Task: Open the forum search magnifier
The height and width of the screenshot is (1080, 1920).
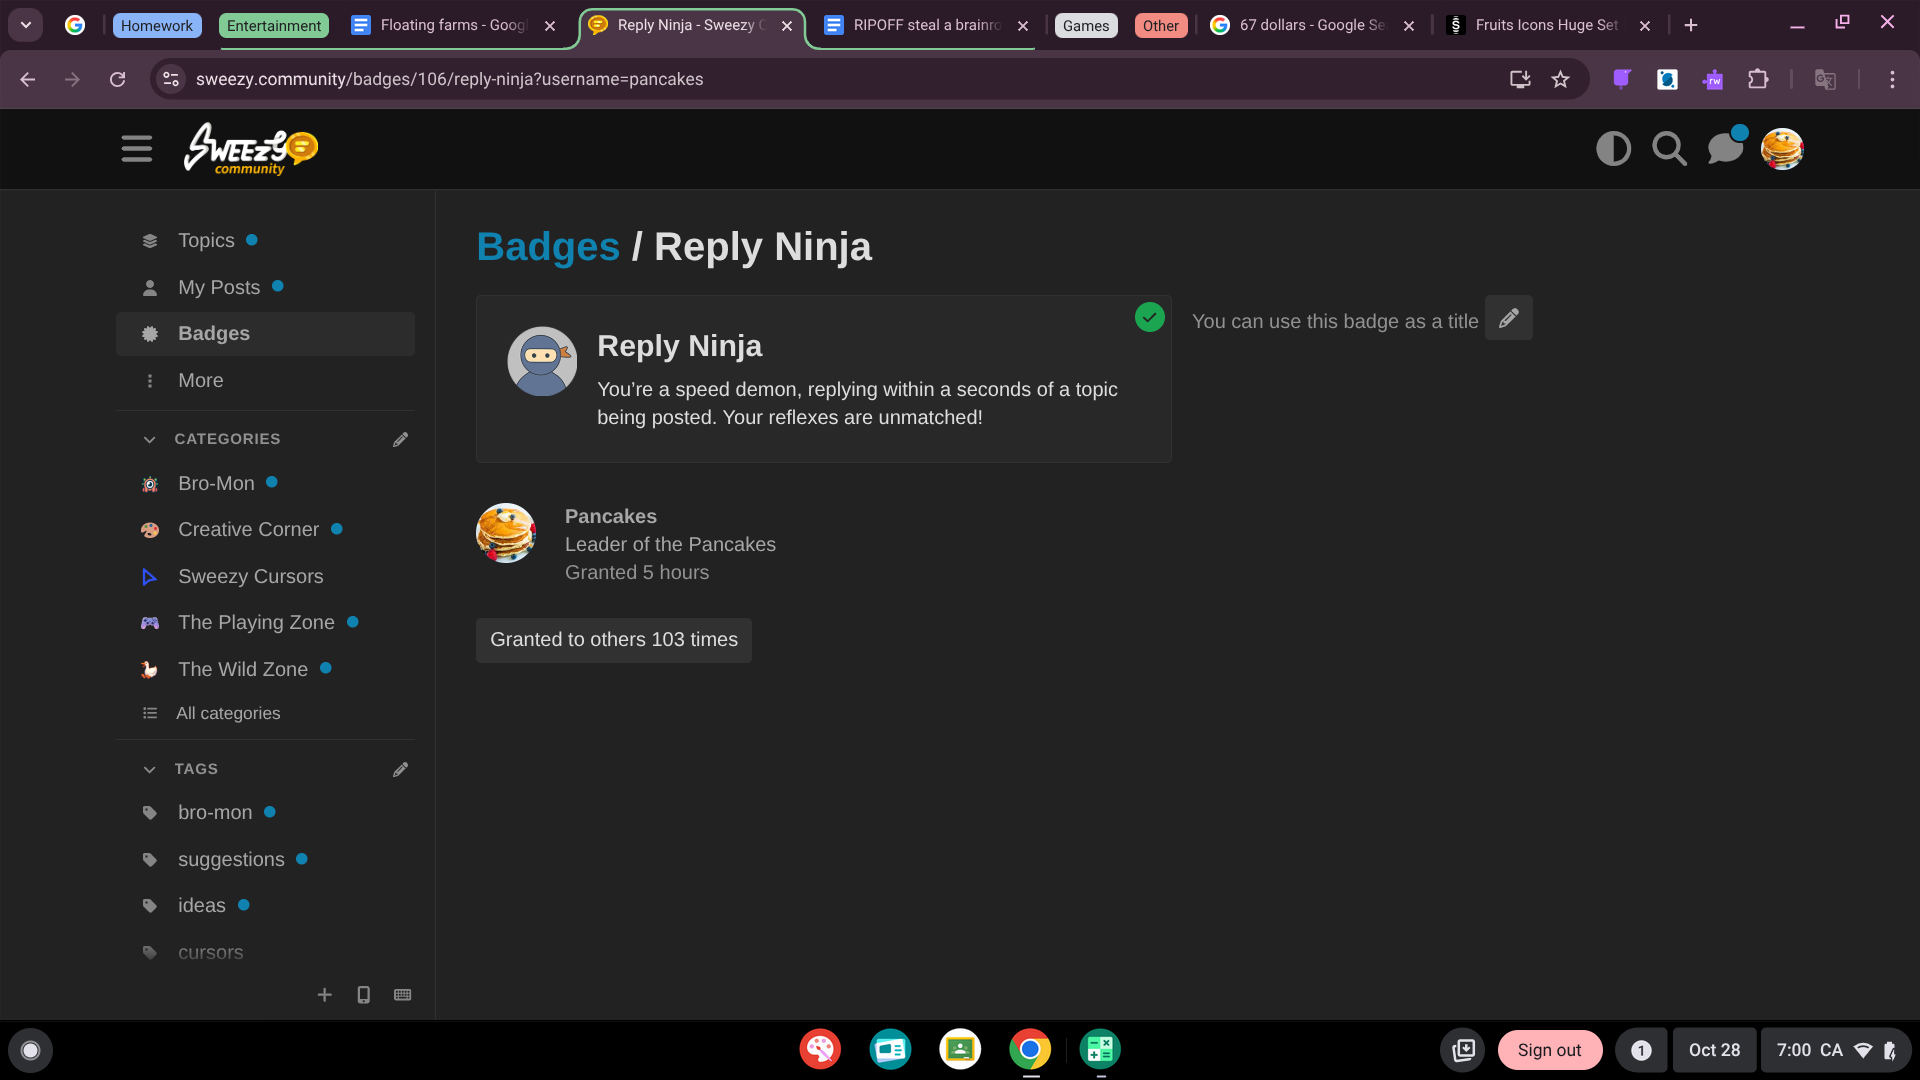Action: (1669, 149)
